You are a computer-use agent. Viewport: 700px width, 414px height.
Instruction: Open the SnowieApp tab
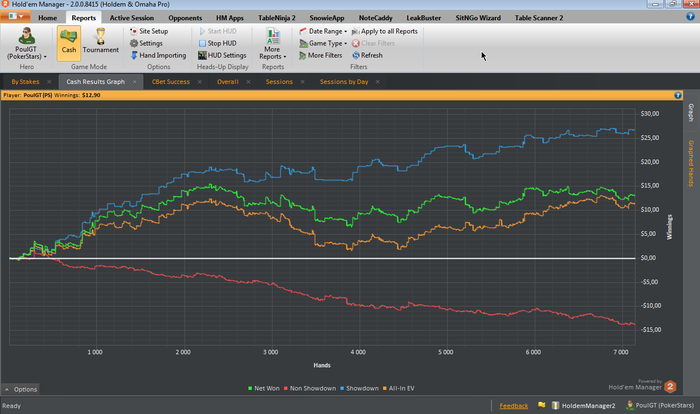point(327,18)
